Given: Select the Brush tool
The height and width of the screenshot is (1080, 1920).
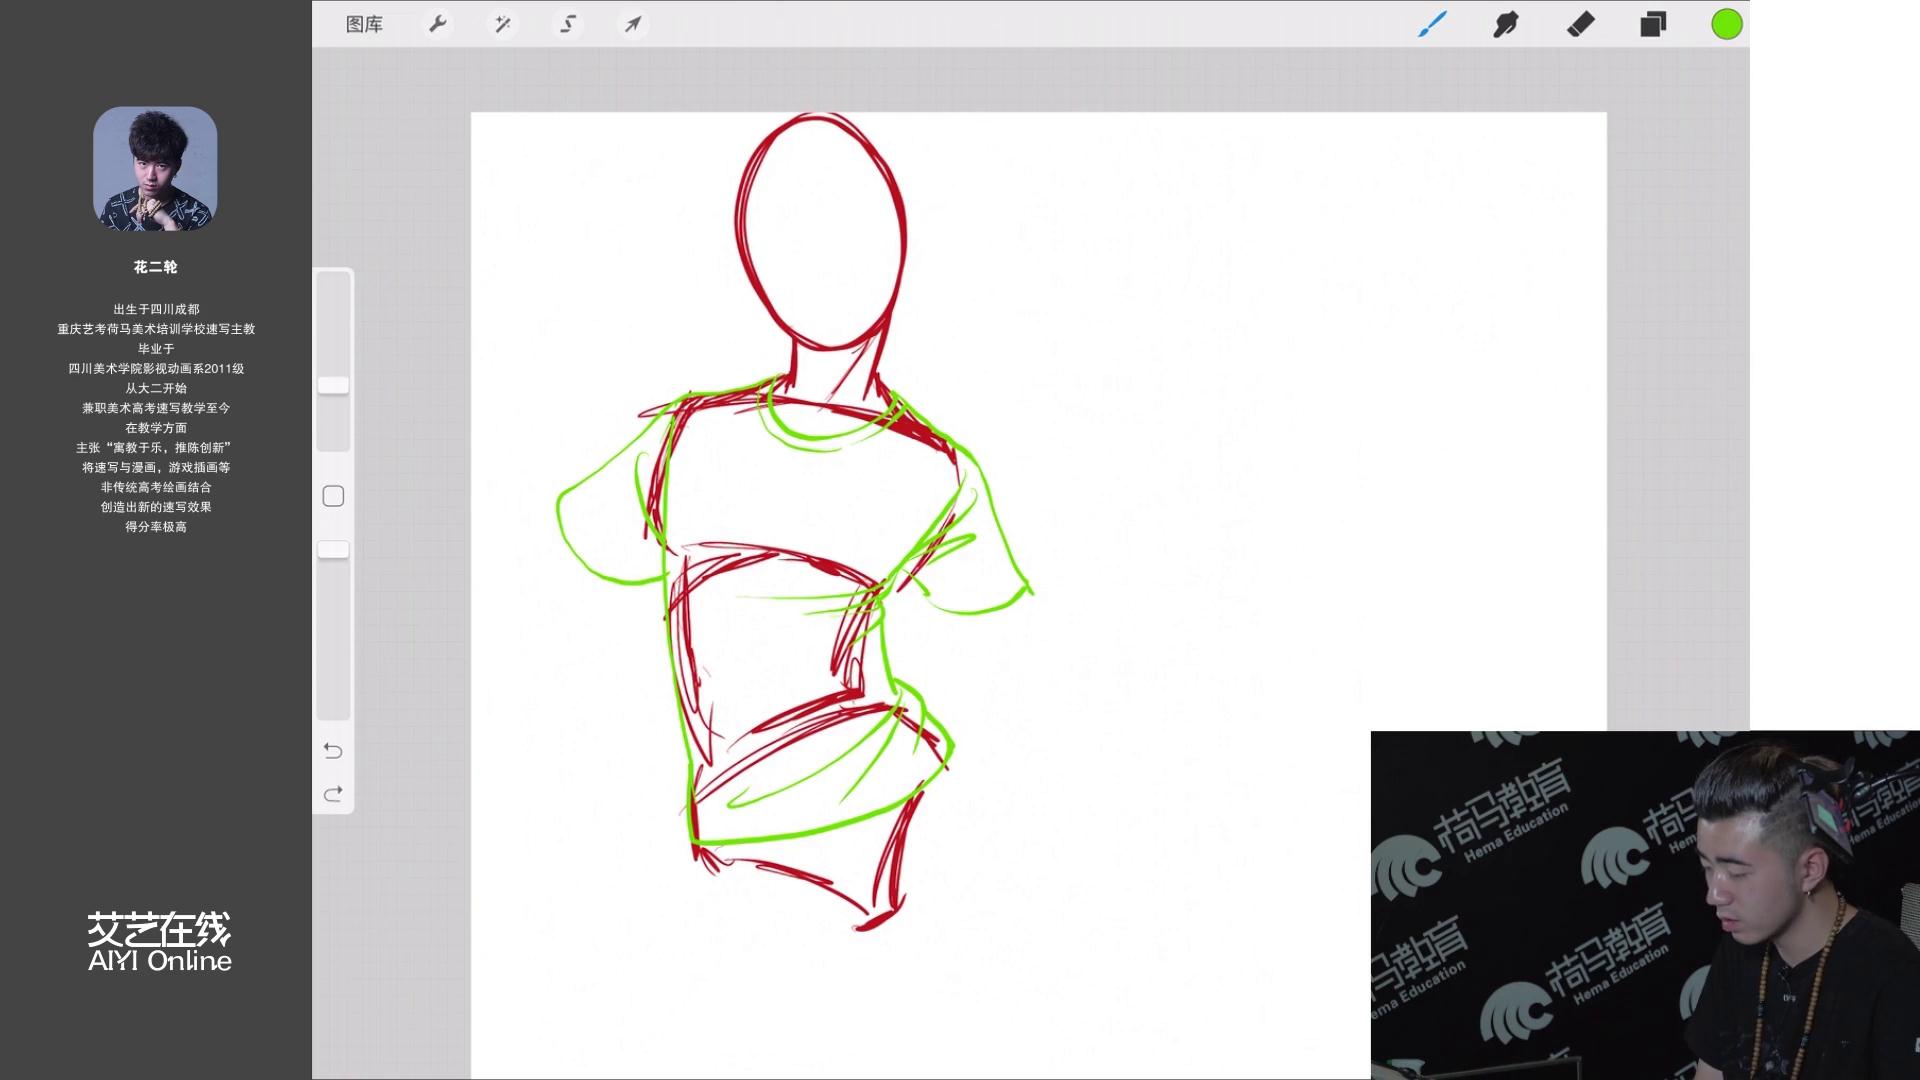Looking at the screenshot, I should pyautogui.click(x=1433, y=24).
